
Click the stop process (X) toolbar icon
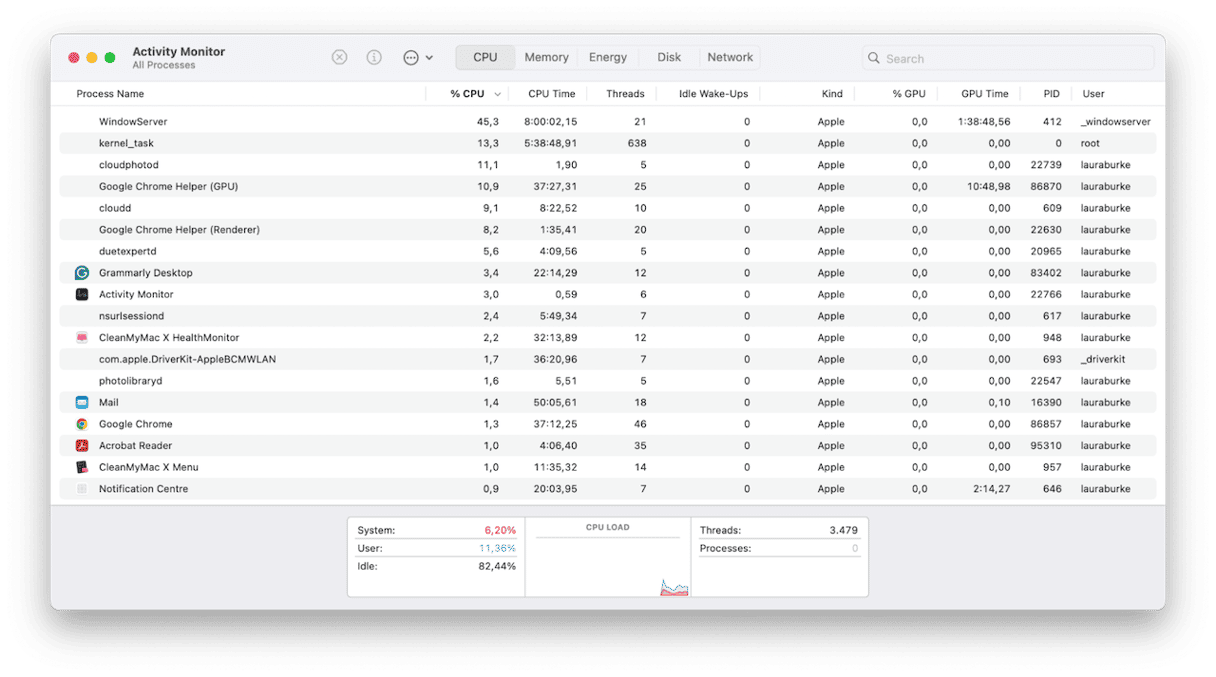tap(339, 57)
